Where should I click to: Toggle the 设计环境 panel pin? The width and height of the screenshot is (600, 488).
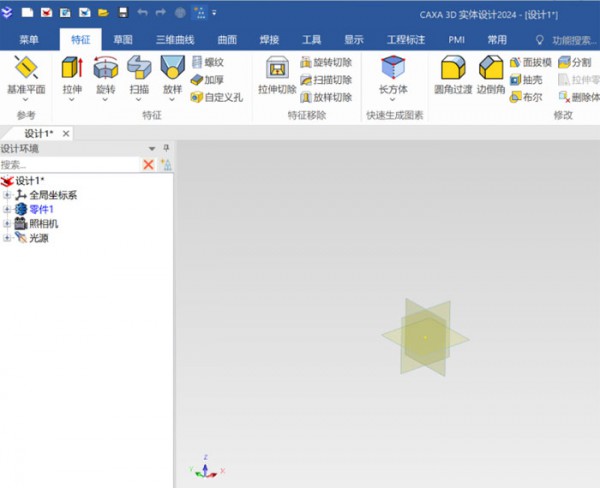click(166, 148)
